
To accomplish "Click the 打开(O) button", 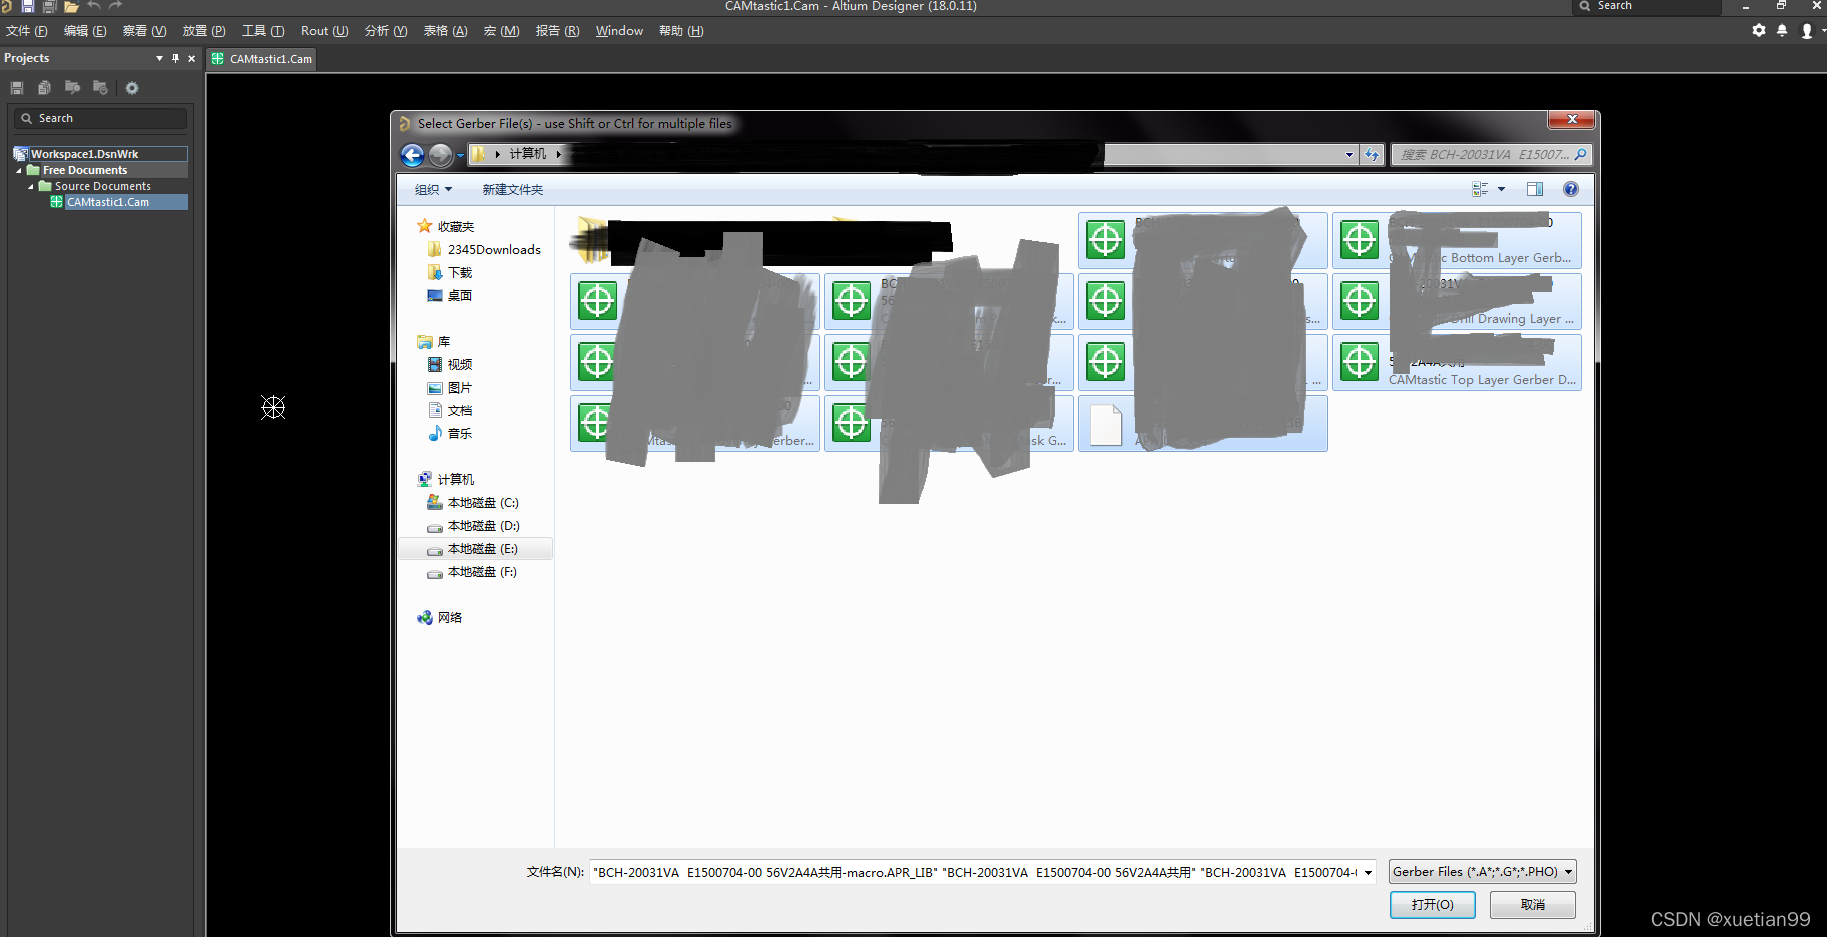I will tap(1432, 904).
